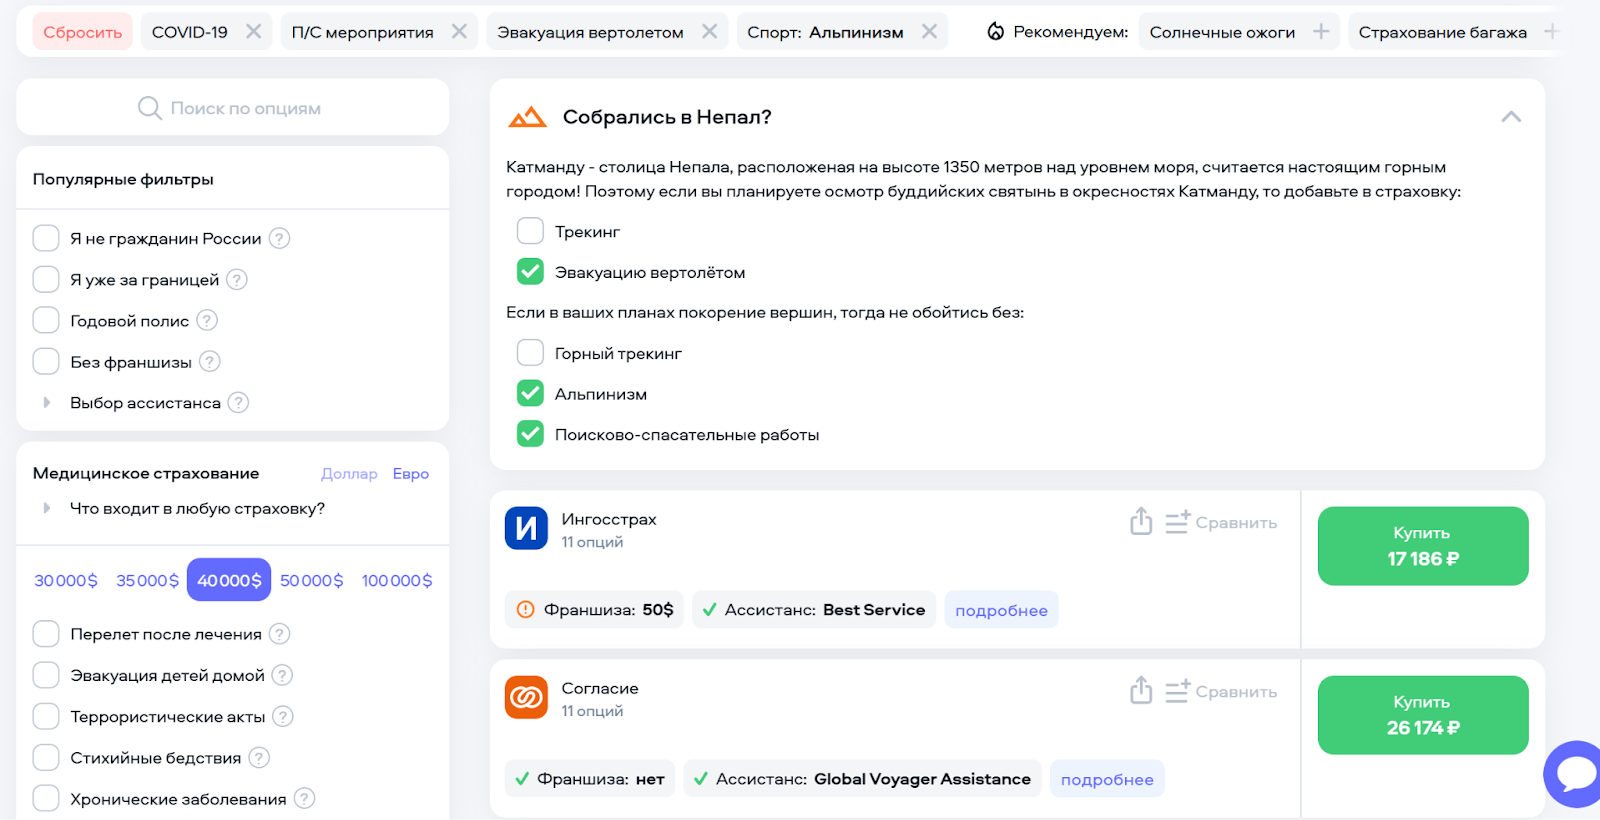Image resolution: width=1600 pixels, height=820 pixels.
Task: Click help icon beside Стихийные бедствия
Action: pos(259,758)
